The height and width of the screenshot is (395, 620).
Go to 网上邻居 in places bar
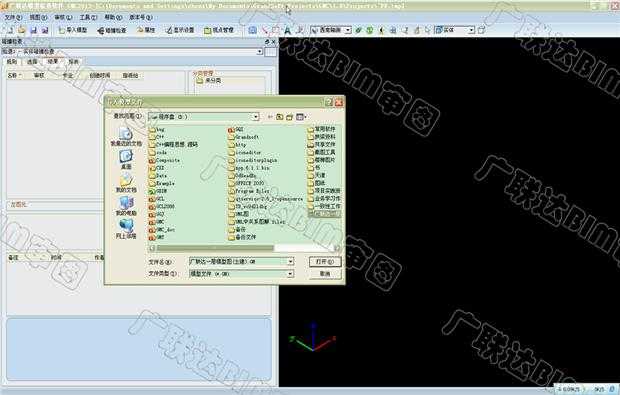tap(126, 230)
